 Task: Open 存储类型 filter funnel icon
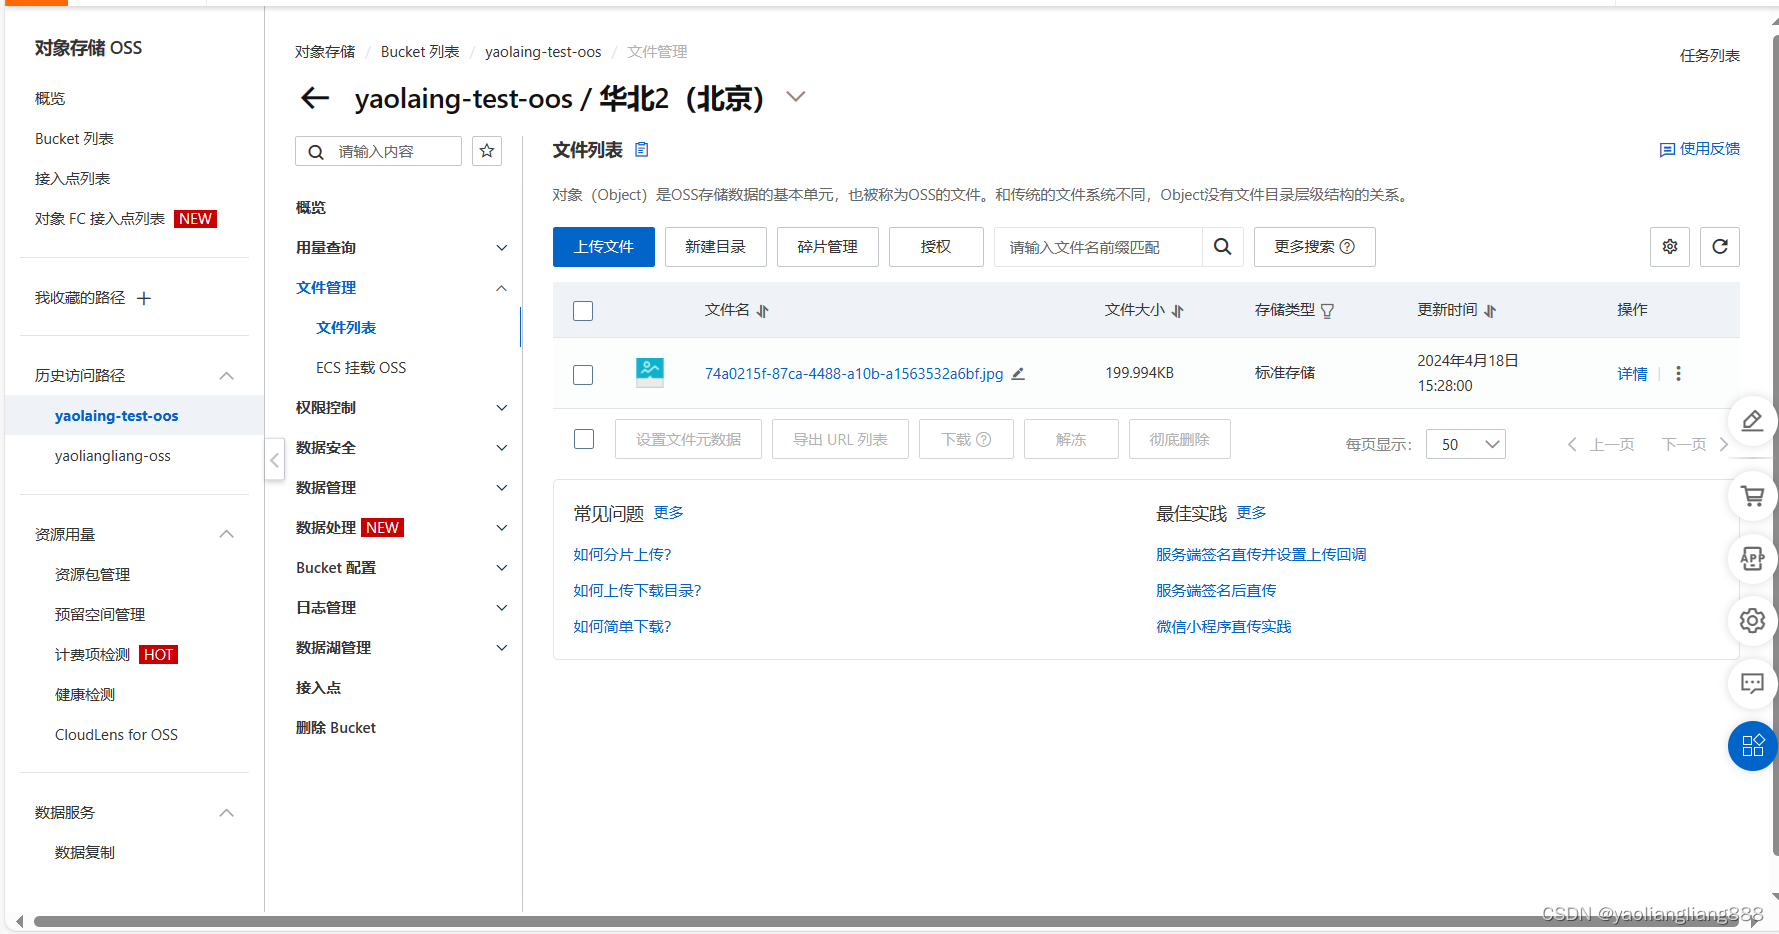[x=1328, y=311]
